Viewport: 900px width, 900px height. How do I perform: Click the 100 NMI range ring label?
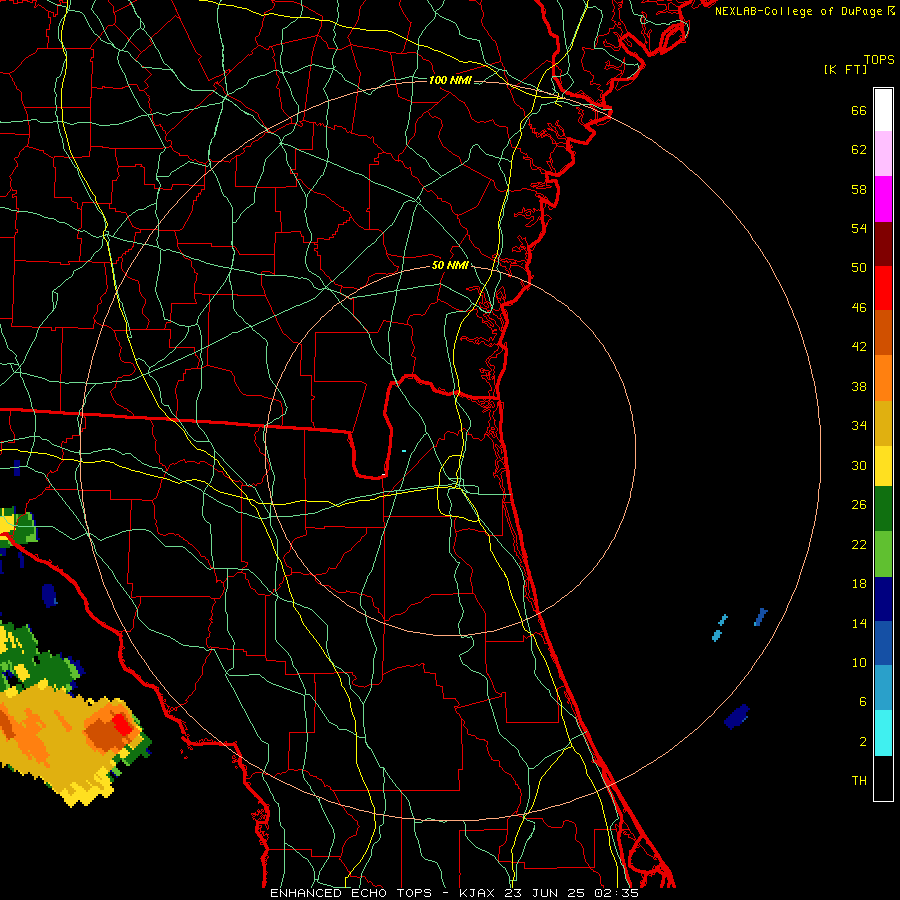click(x=450, y=80)
